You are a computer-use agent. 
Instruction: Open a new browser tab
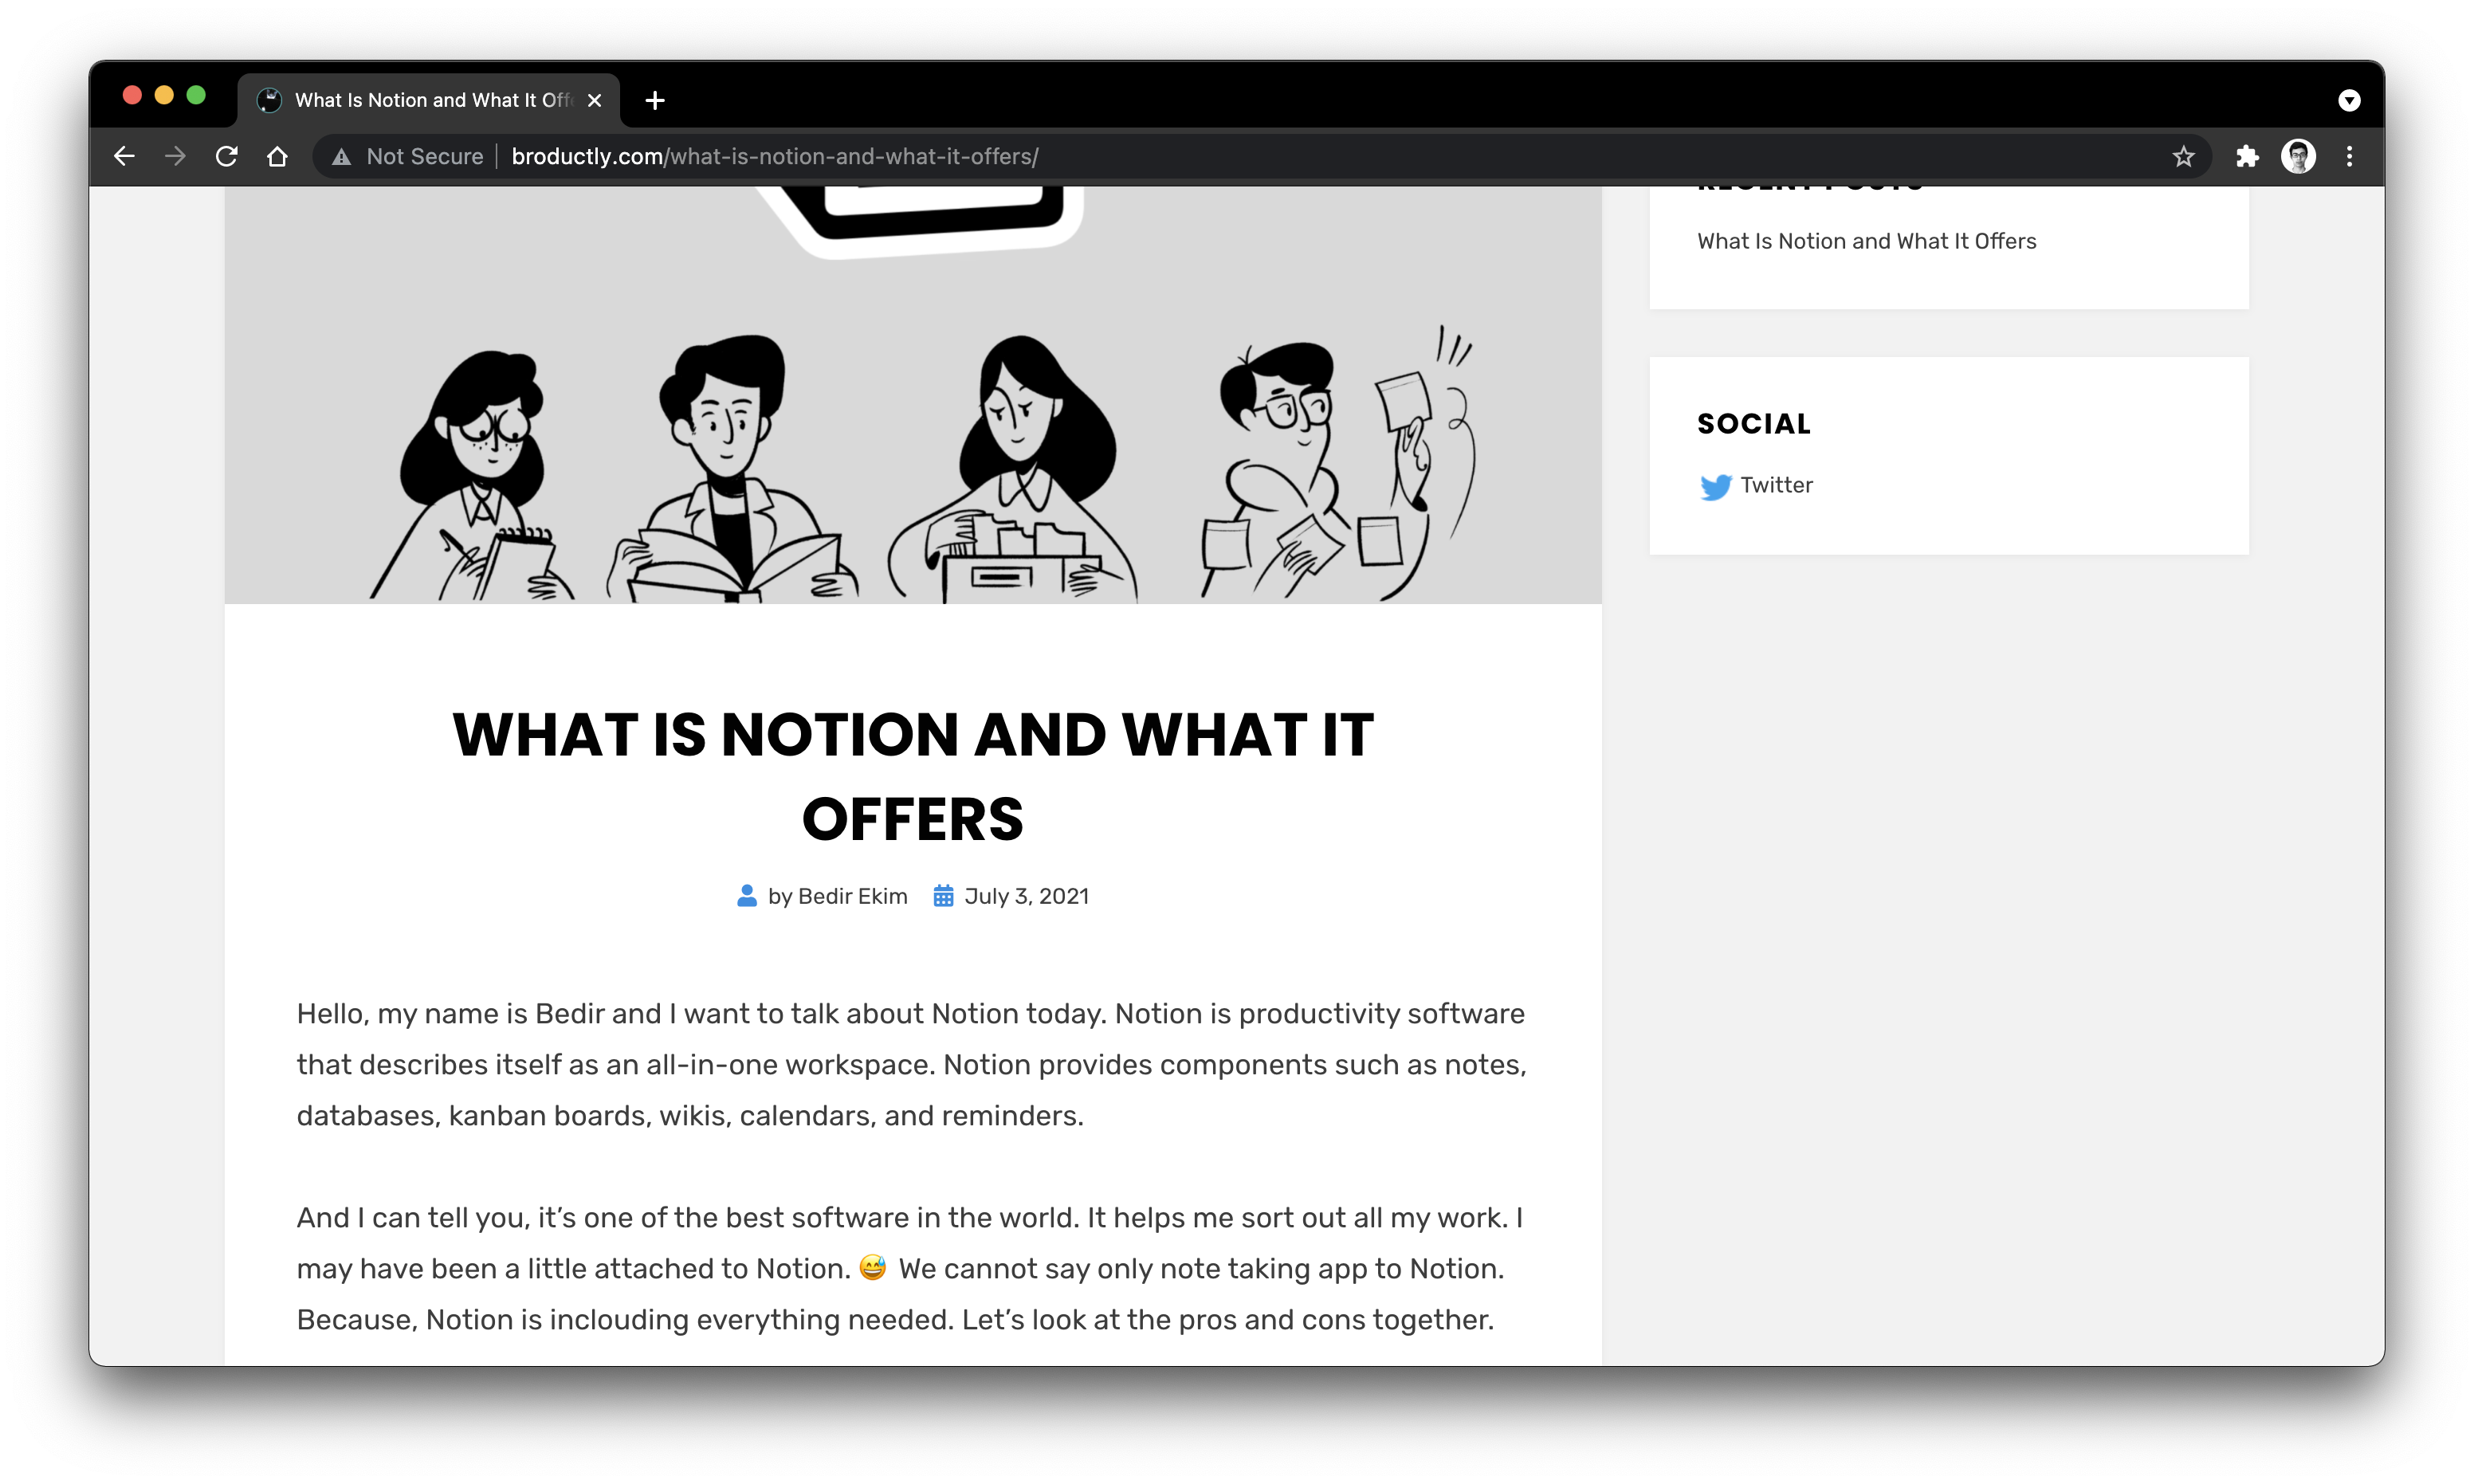tap(655, 100)
